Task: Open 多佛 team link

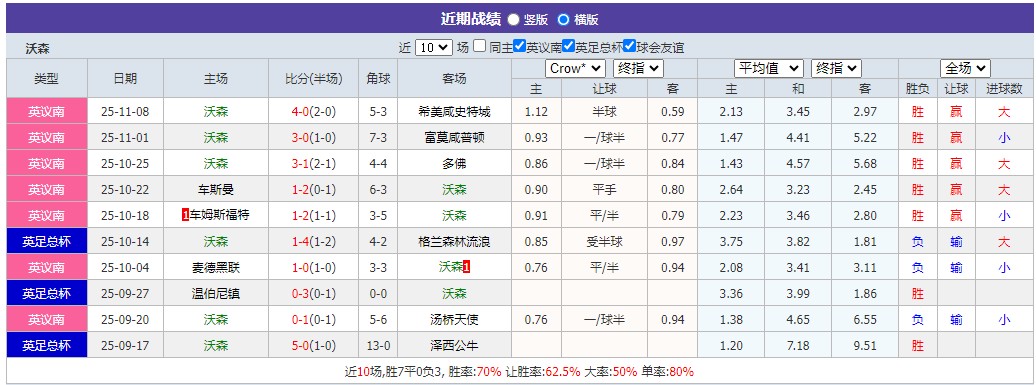Action: pyautogui.click(x=454, y=164)
